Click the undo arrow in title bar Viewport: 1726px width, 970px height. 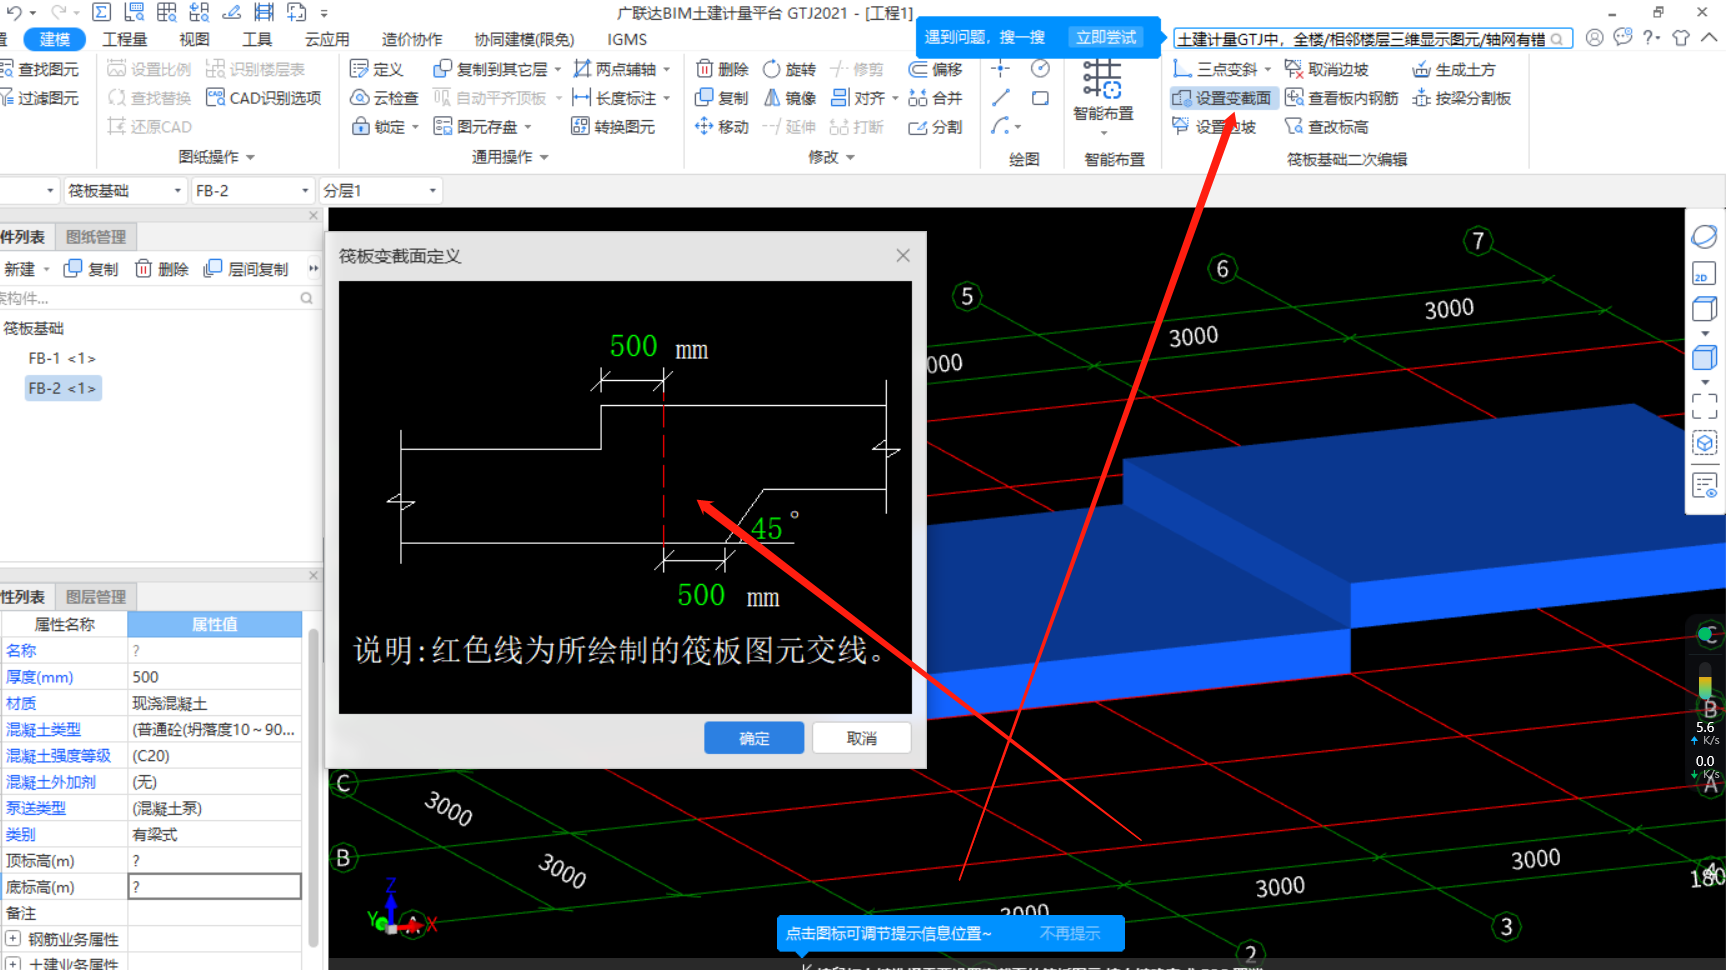[14, 12]
